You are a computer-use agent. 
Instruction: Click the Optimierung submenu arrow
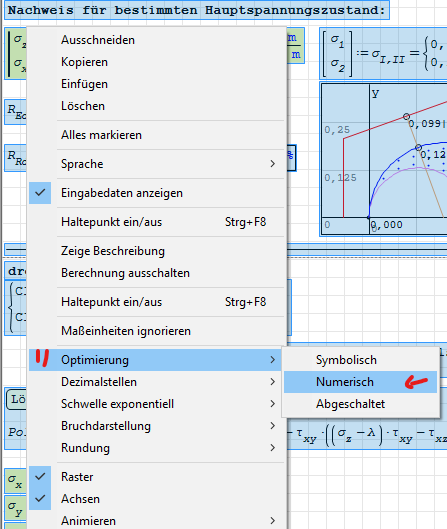(x=273, y=360)
